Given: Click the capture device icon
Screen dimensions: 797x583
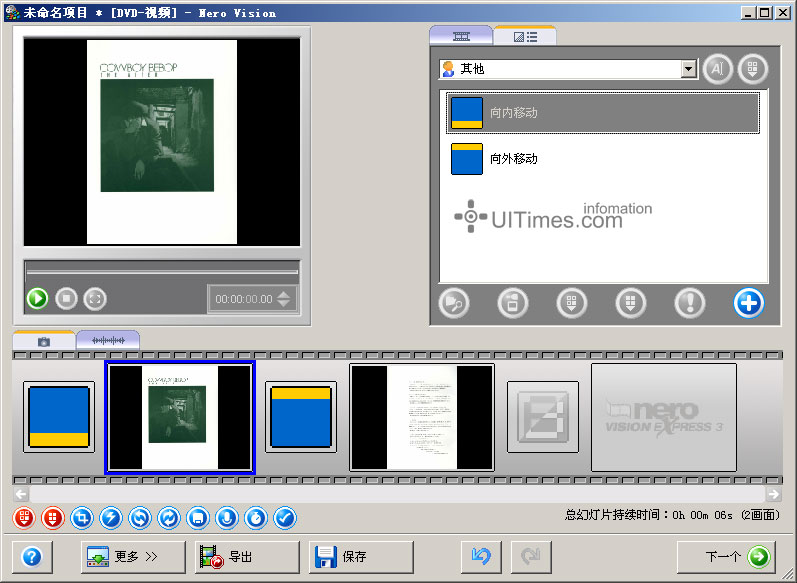Looking at the screenshot, I should [513, 303].
